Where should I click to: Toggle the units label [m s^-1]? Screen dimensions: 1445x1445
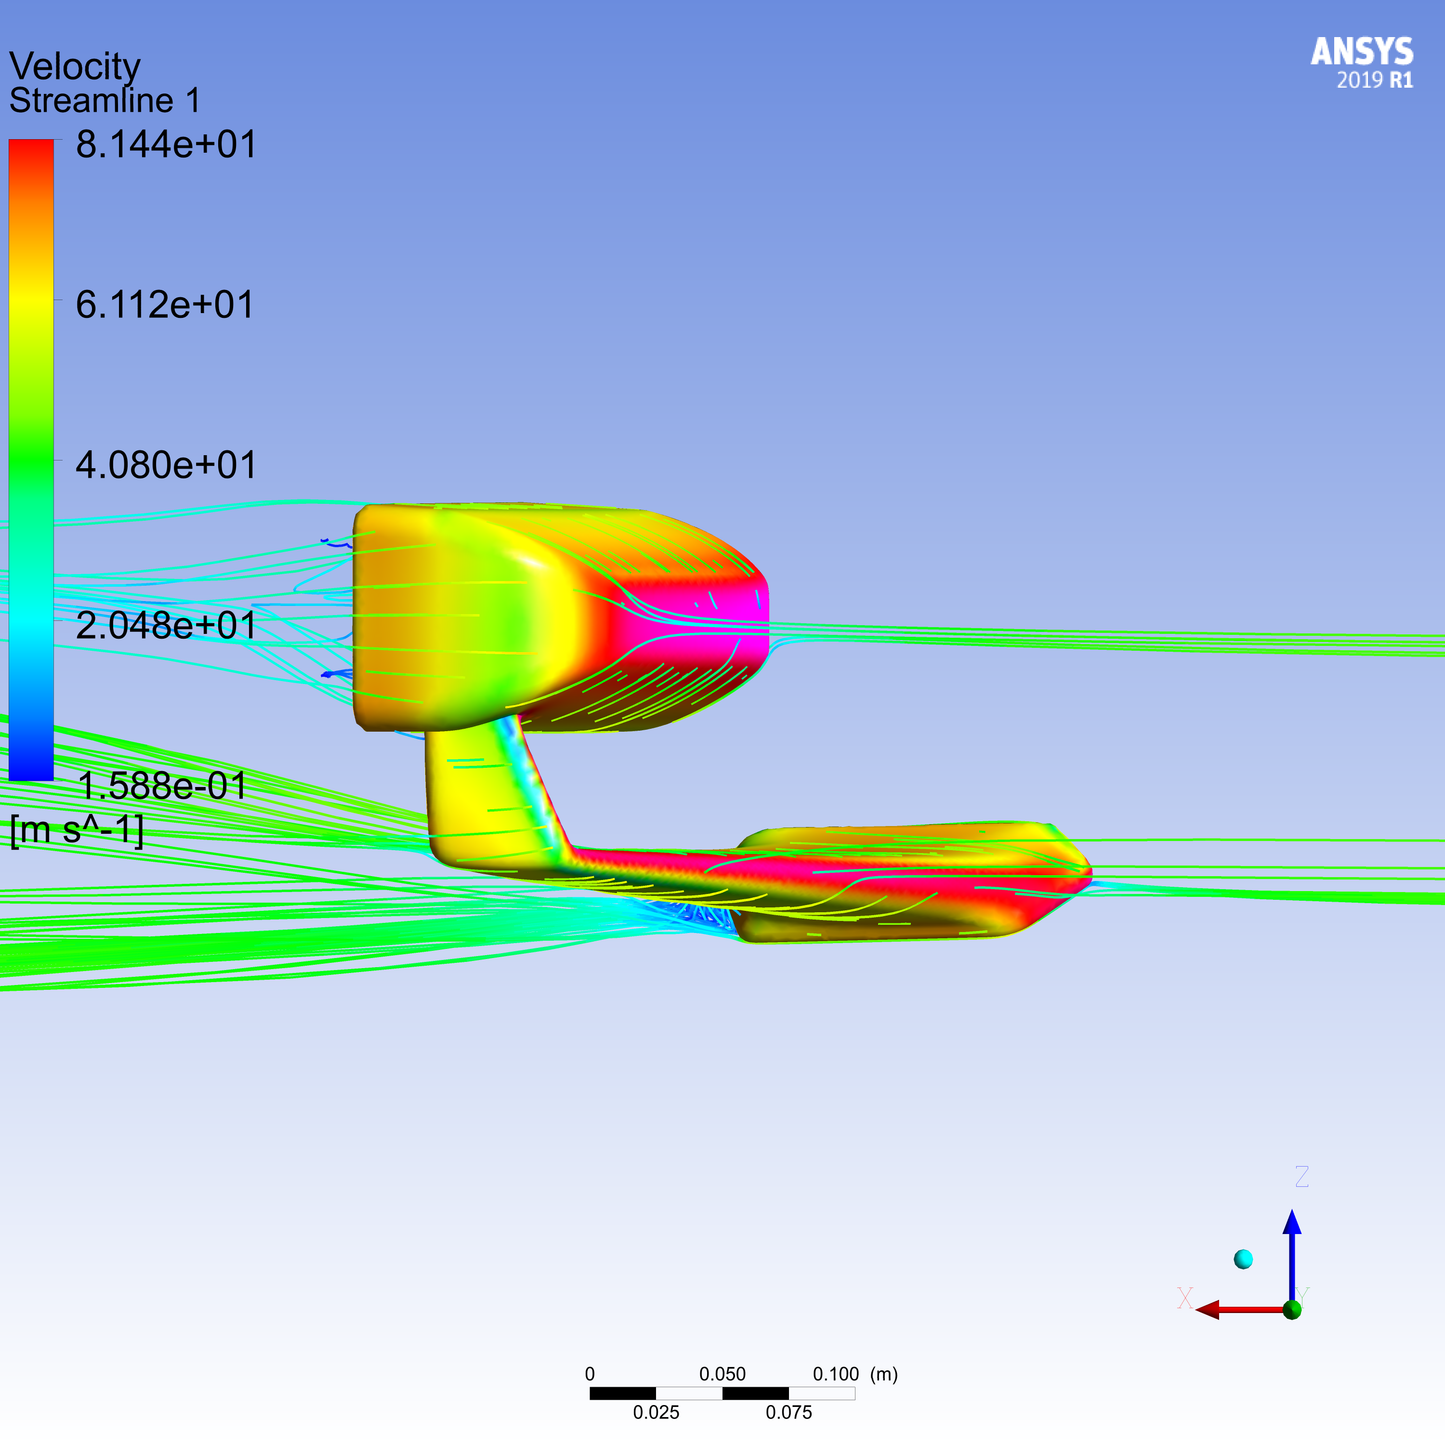[x=77, y=830]
